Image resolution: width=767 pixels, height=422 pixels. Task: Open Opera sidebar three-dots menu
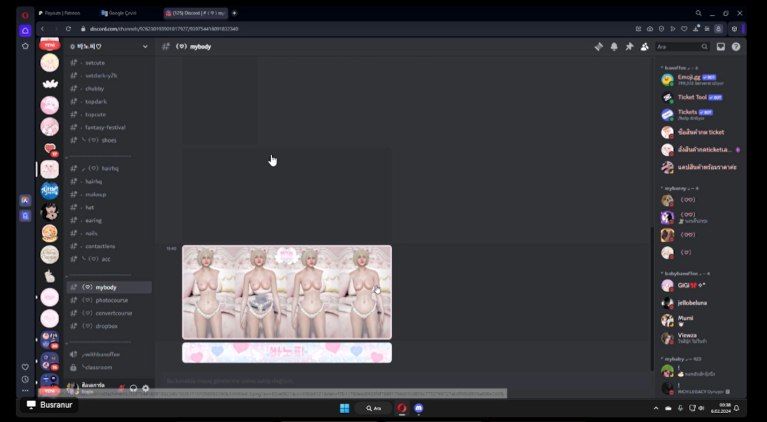(x=25, y=391)
